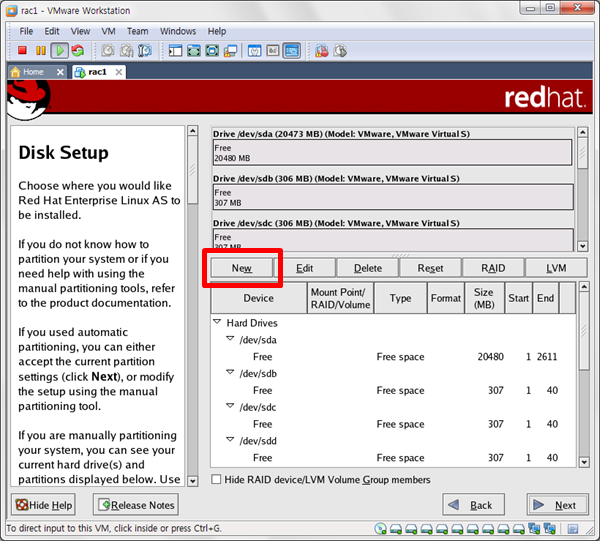Click the Next button
Viewport: 600px width, 541px height.
coord(558,505)
